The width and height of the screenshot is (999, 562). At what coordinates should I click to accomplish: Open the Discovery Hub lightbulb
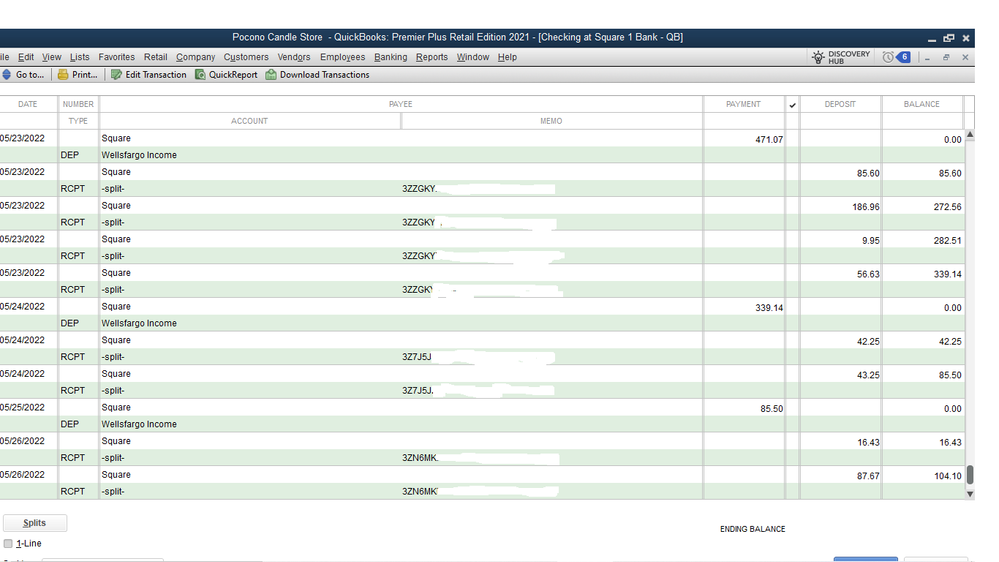(818, 57)
